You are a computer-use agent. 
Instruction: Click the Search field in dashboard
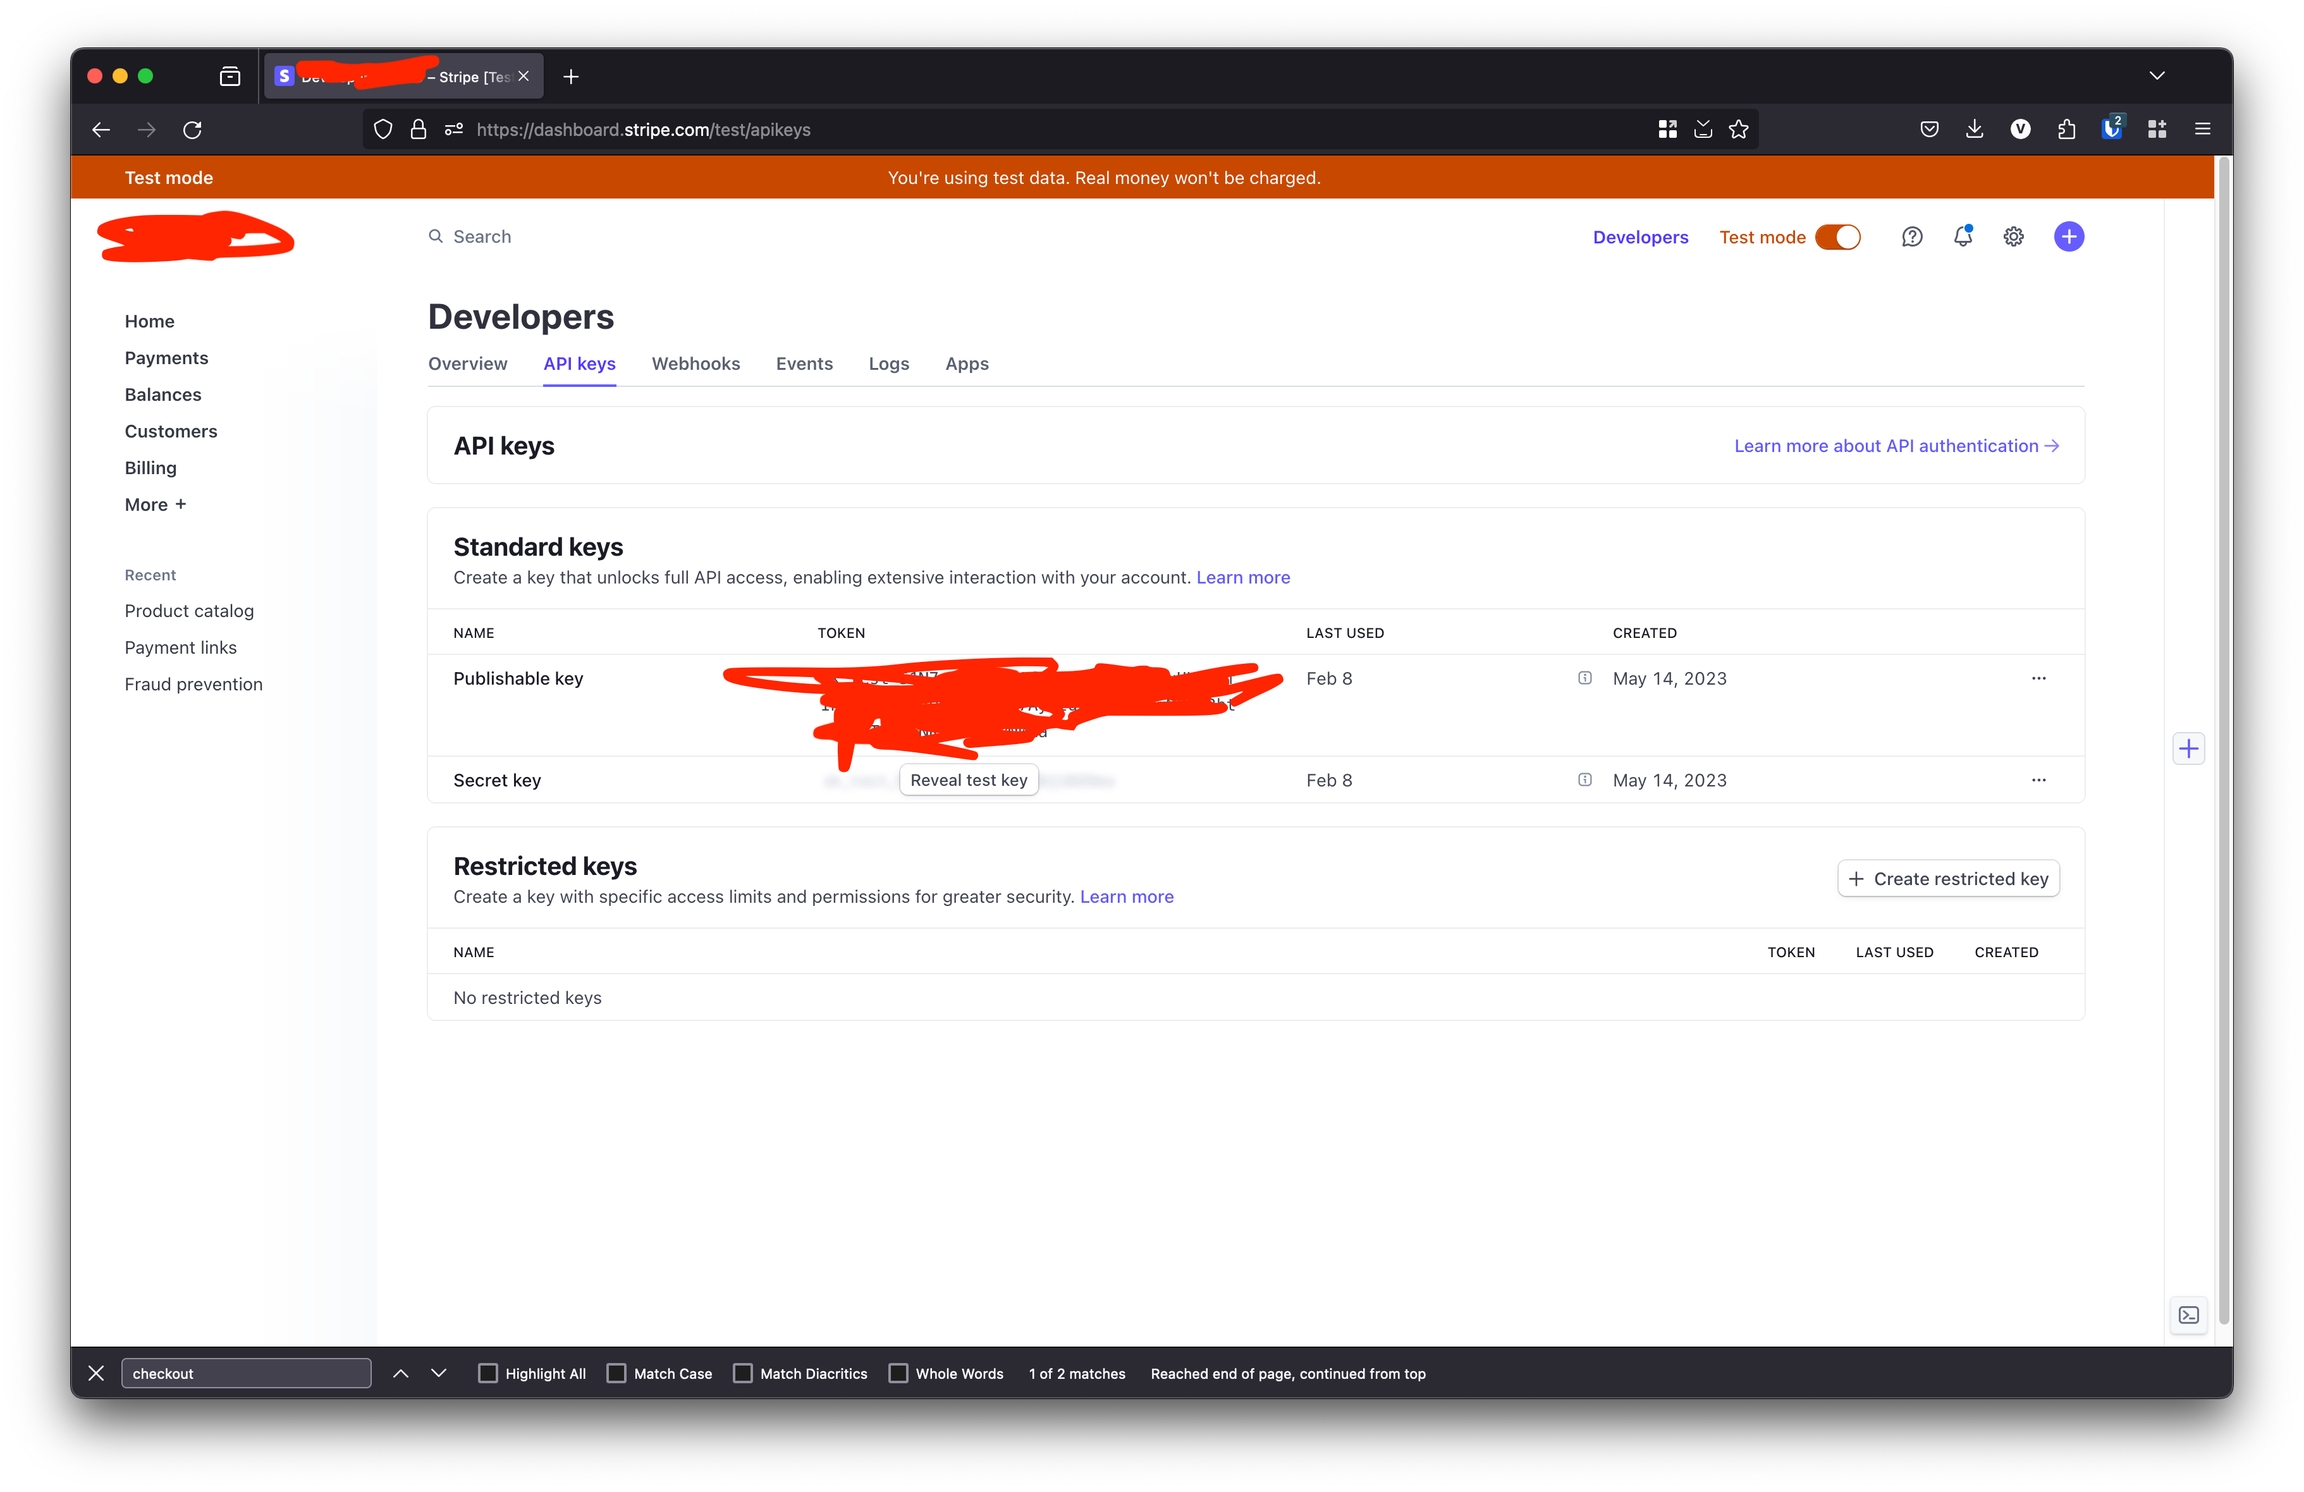[x=482, y=237]
